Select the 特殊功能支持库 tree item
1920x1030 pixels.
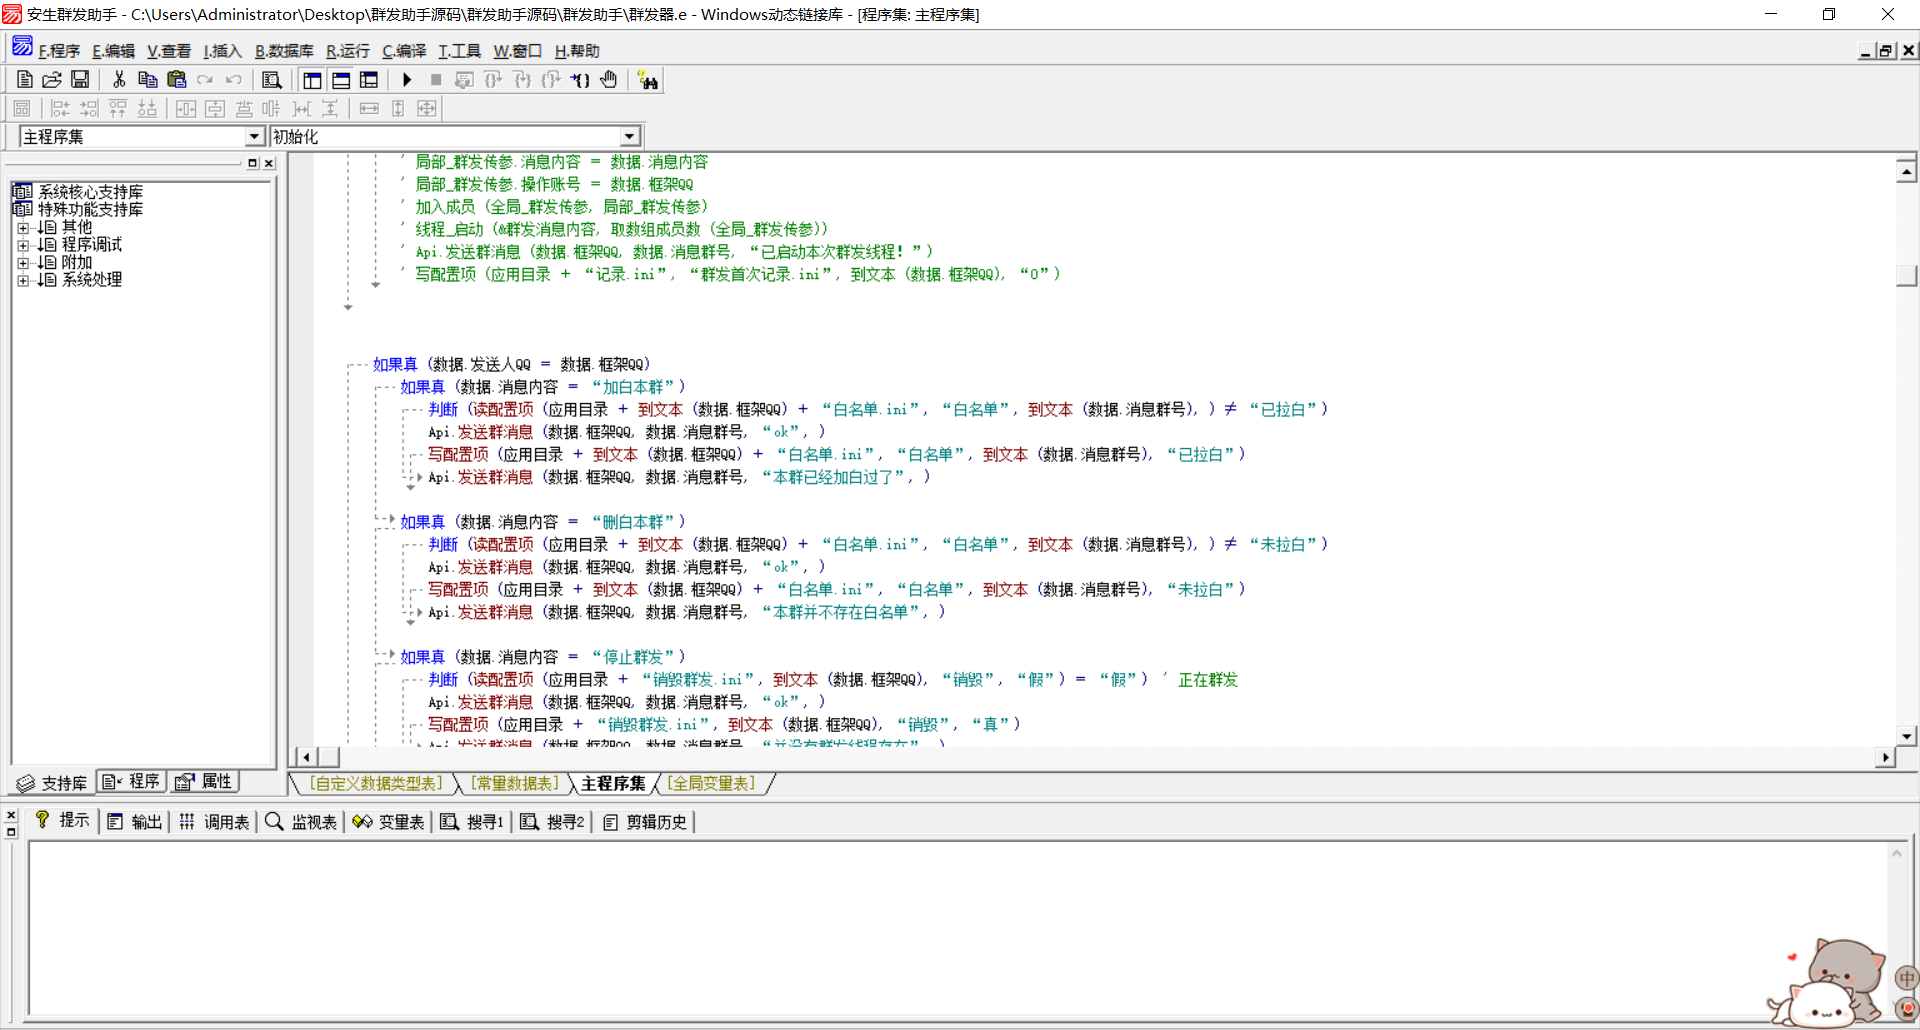pos(90,209)
